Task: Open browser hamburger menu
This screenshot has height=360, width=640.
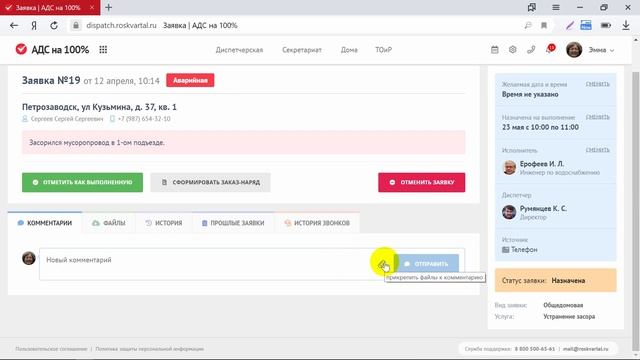Action: 556,7
